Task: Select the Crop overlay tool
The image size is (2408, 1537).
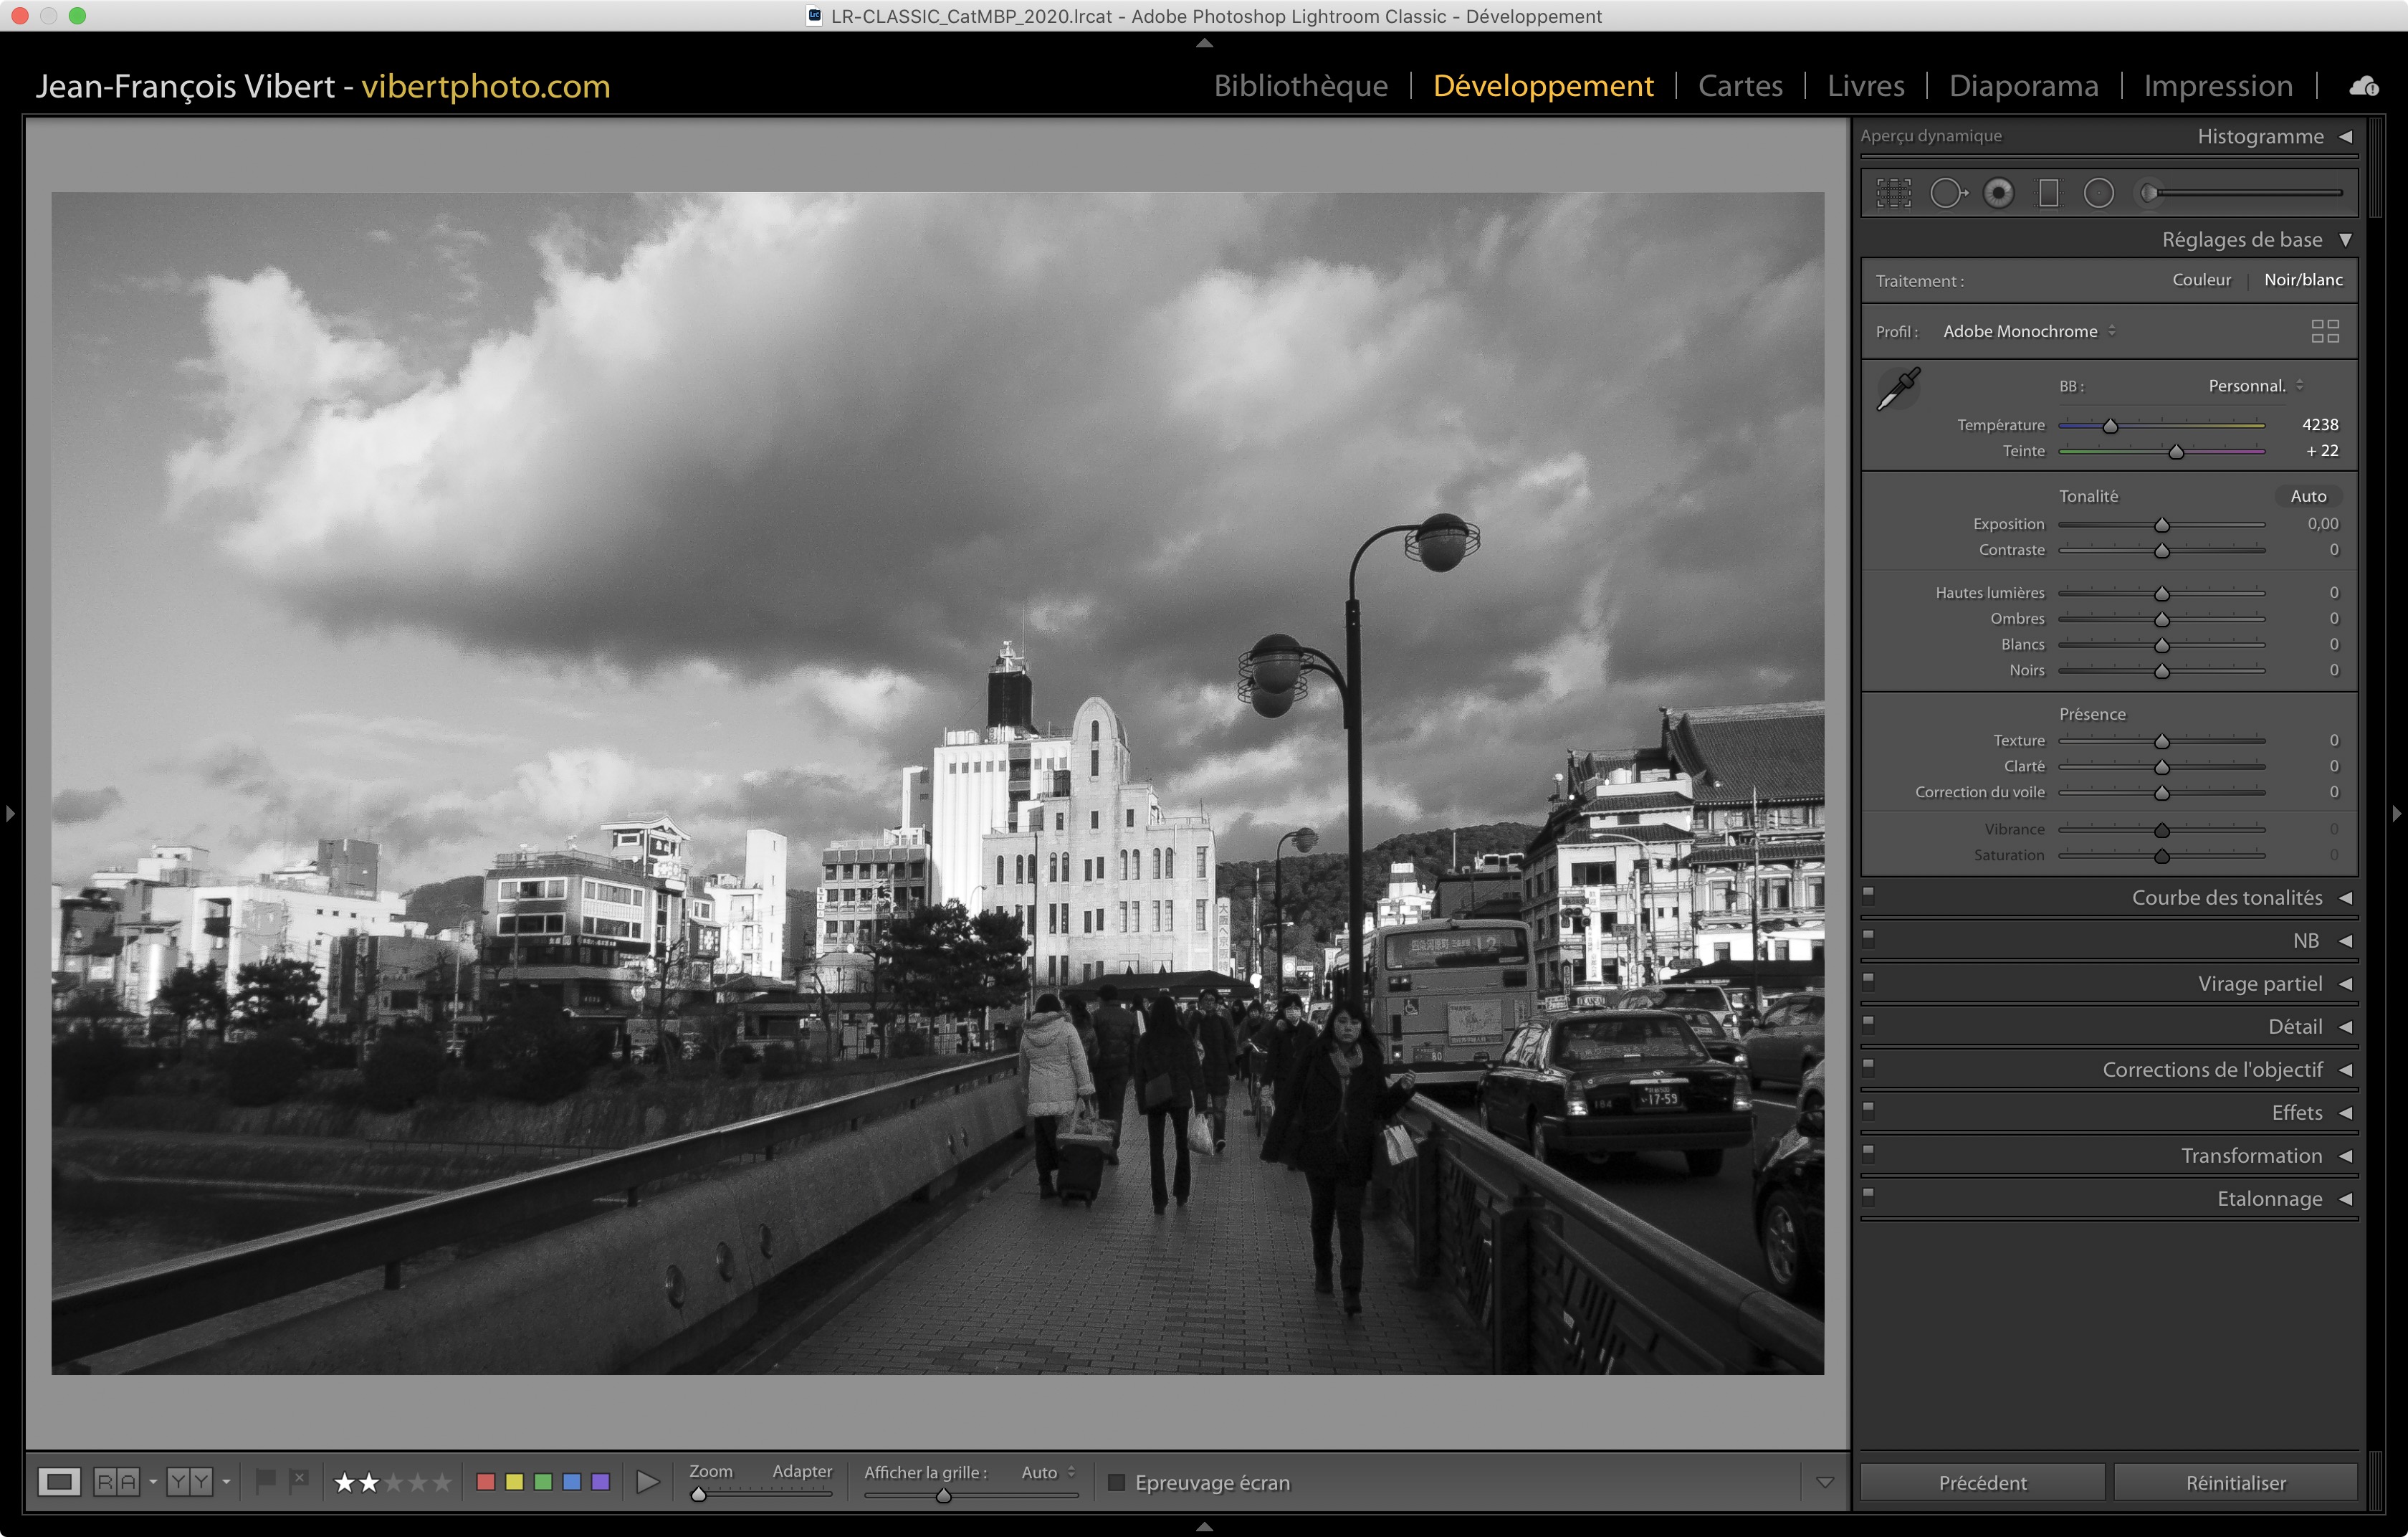Action: (1893, 193)
